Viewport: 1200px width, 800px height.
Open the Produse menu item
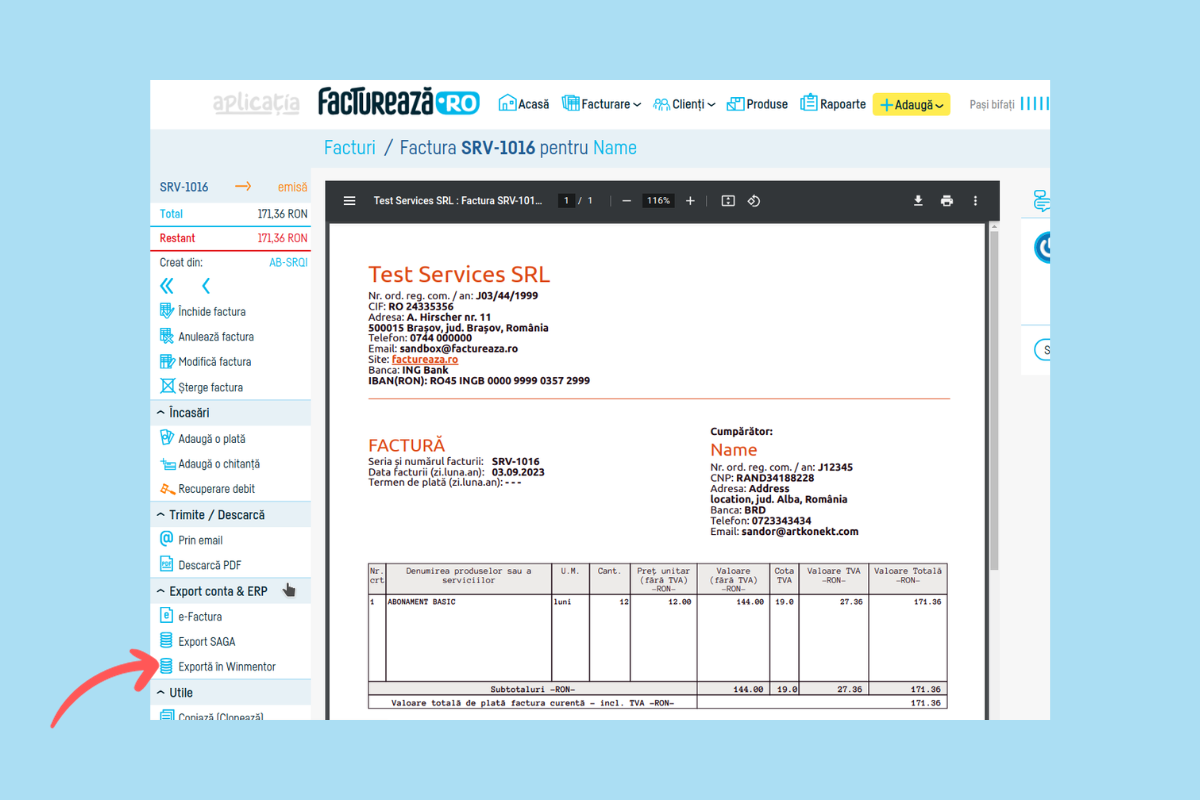(x=757, y=104)
